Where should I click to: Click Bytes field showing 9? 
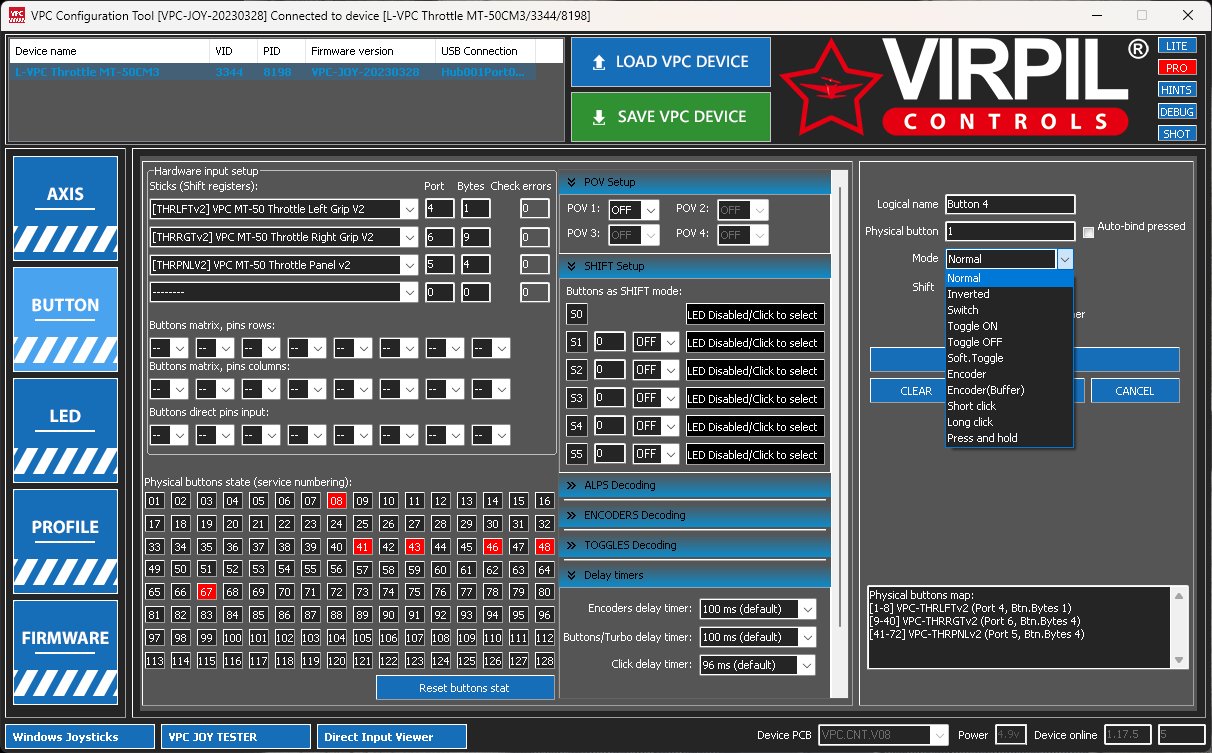(475, 237)
